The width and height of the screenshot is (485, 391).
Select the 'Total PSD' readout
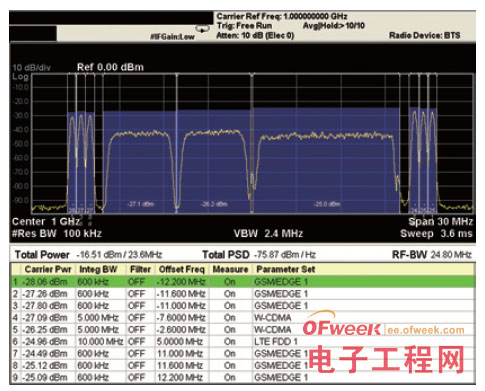[259, 255]
